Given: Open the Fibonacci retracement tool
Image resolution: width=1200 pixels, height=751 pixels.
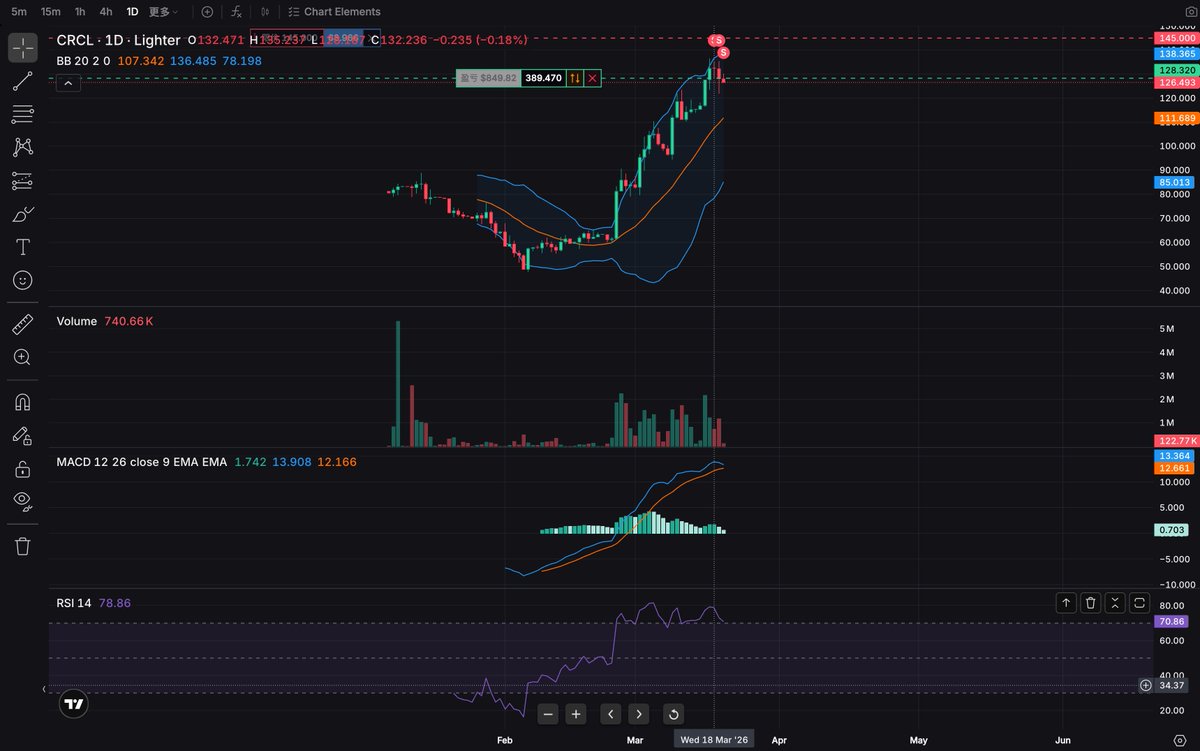Looking at the screenshot, I should [22, 114].
